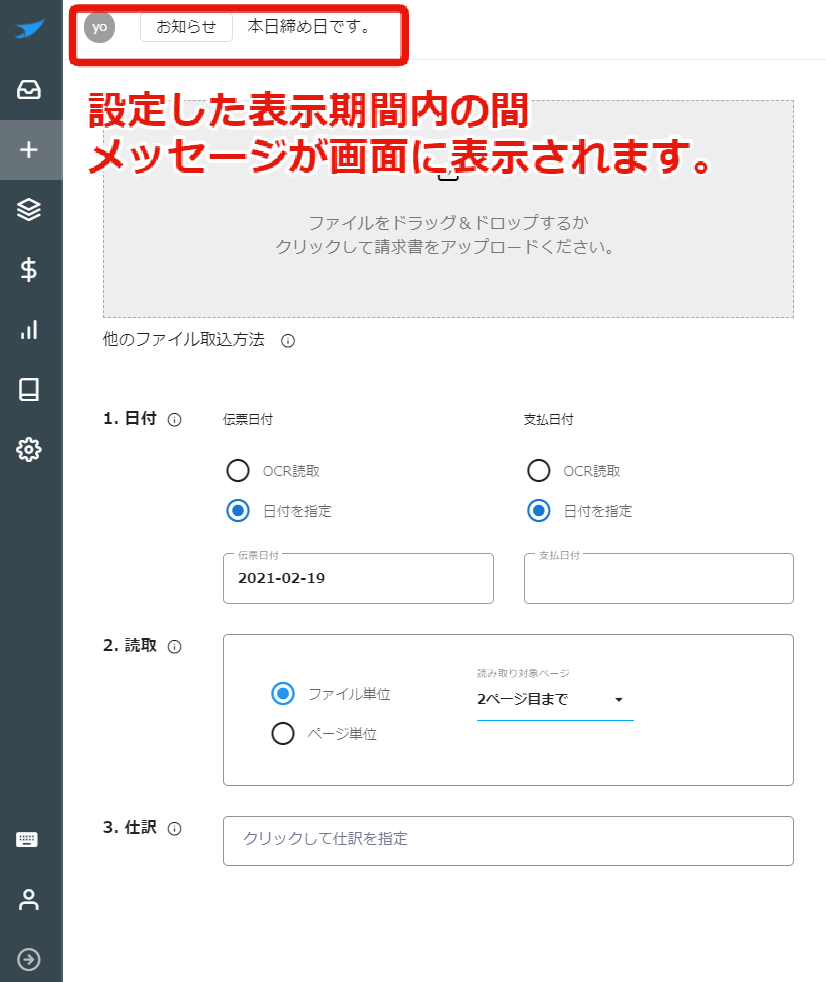Click 他のファイル取込方法 link
This screenshot has width=826, height=982.
pos(183,339)
